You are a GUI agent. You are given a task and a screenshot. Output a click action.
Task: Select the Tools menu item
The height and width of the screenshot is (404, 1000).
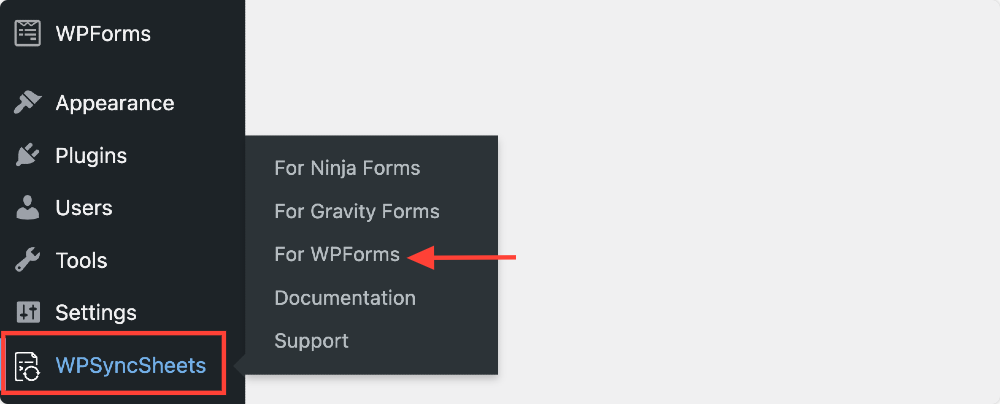[x=81, y=260]
